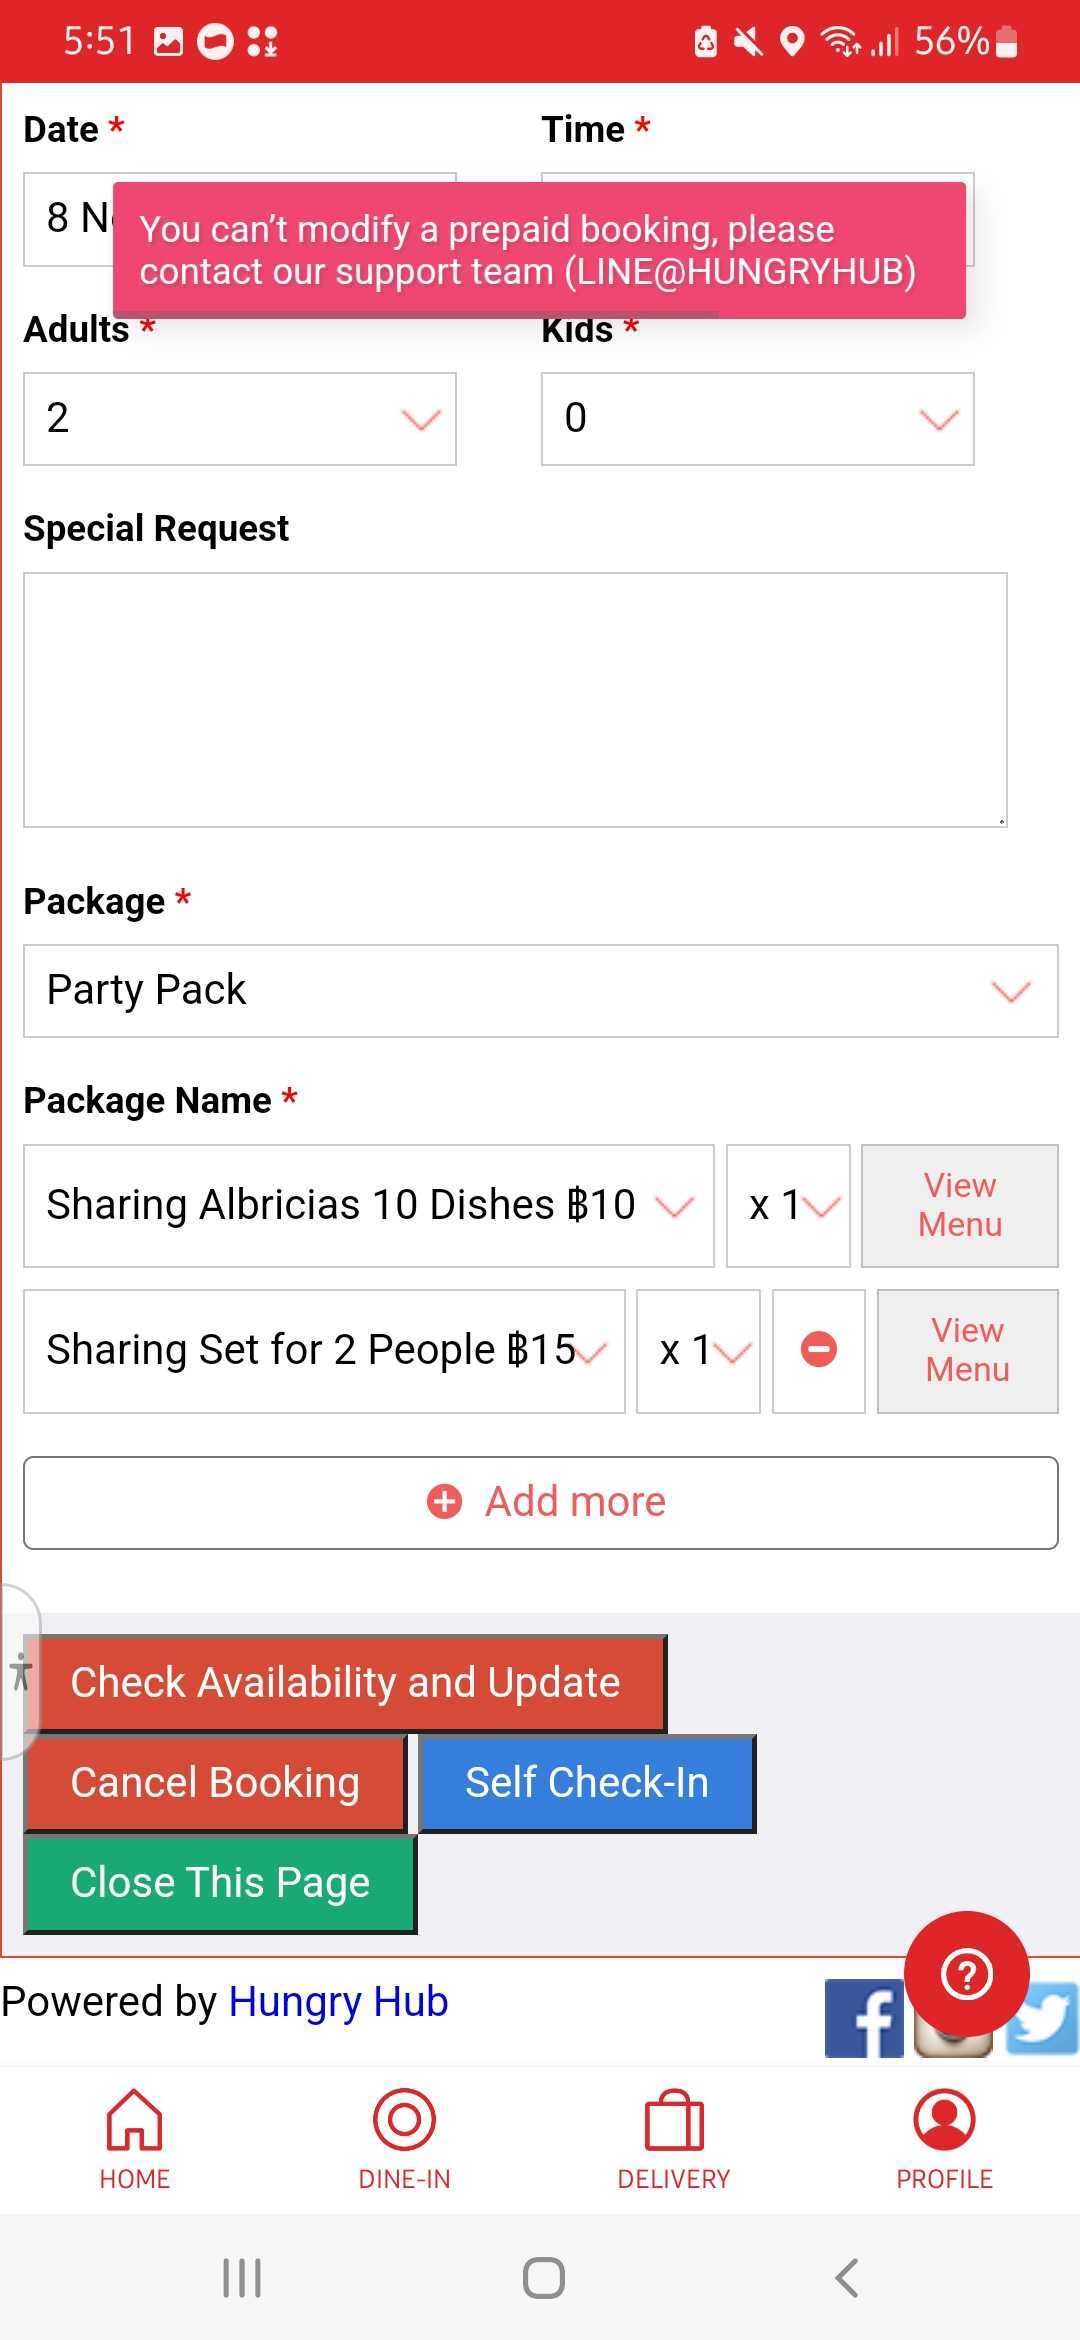Open the Facebook social icon
Viewport: 1080px width, 2340px height.
pos(862,2020)
